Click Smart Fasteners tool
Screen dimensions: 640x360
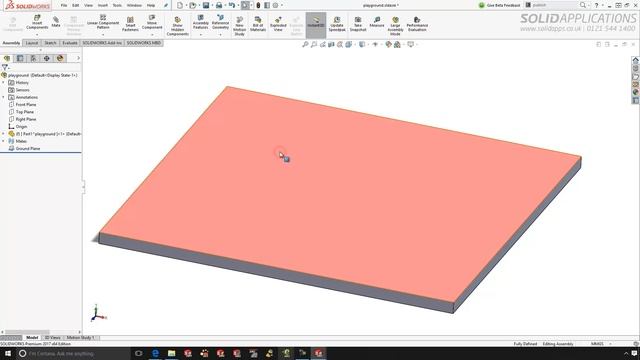130,24
